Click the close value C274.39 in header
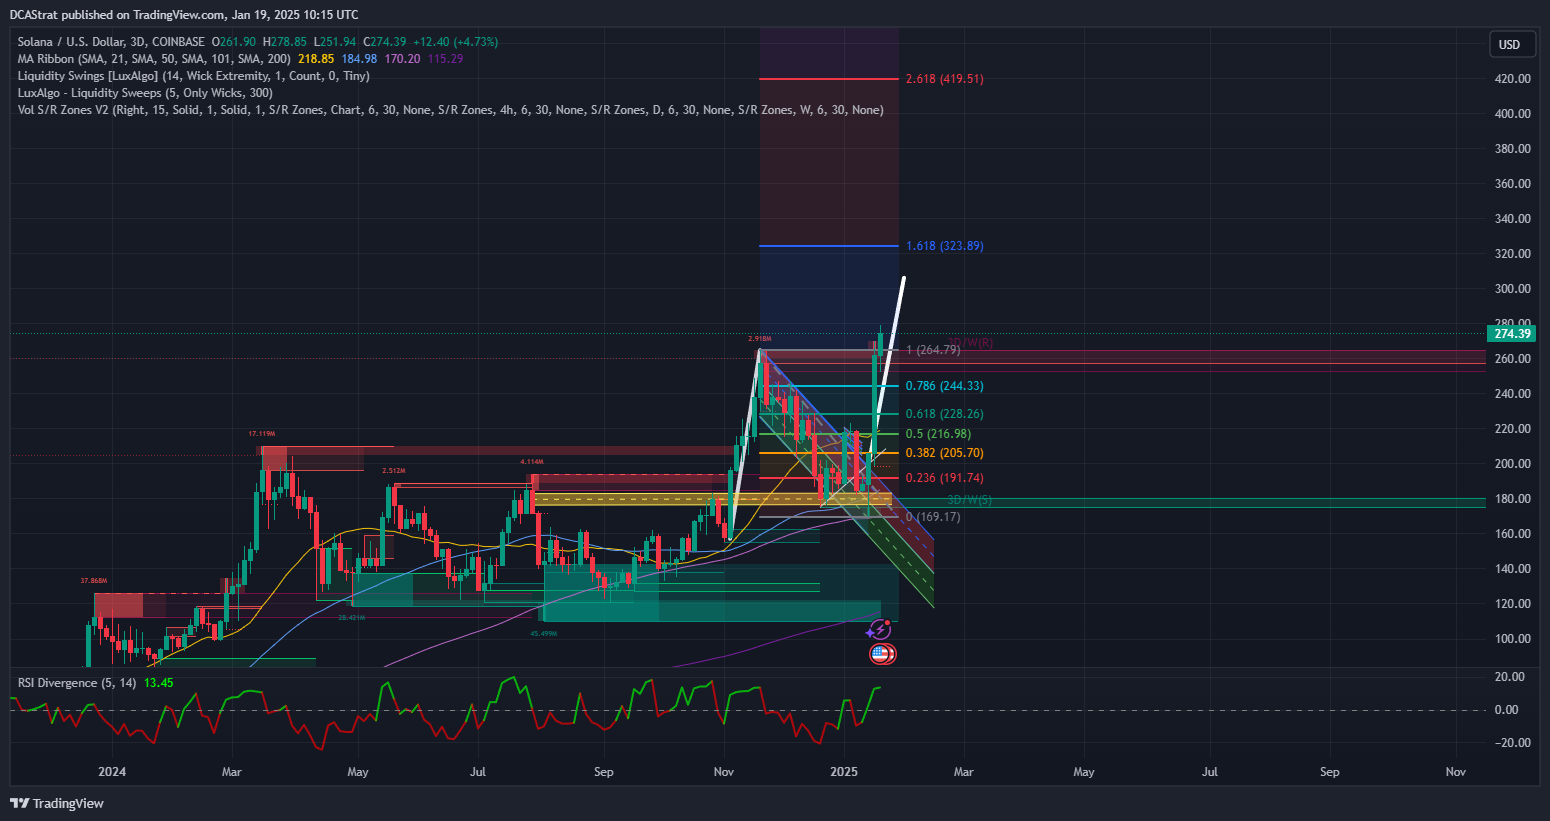The width and height of the screenshot is (1550, 821). [x=384, y=42]
